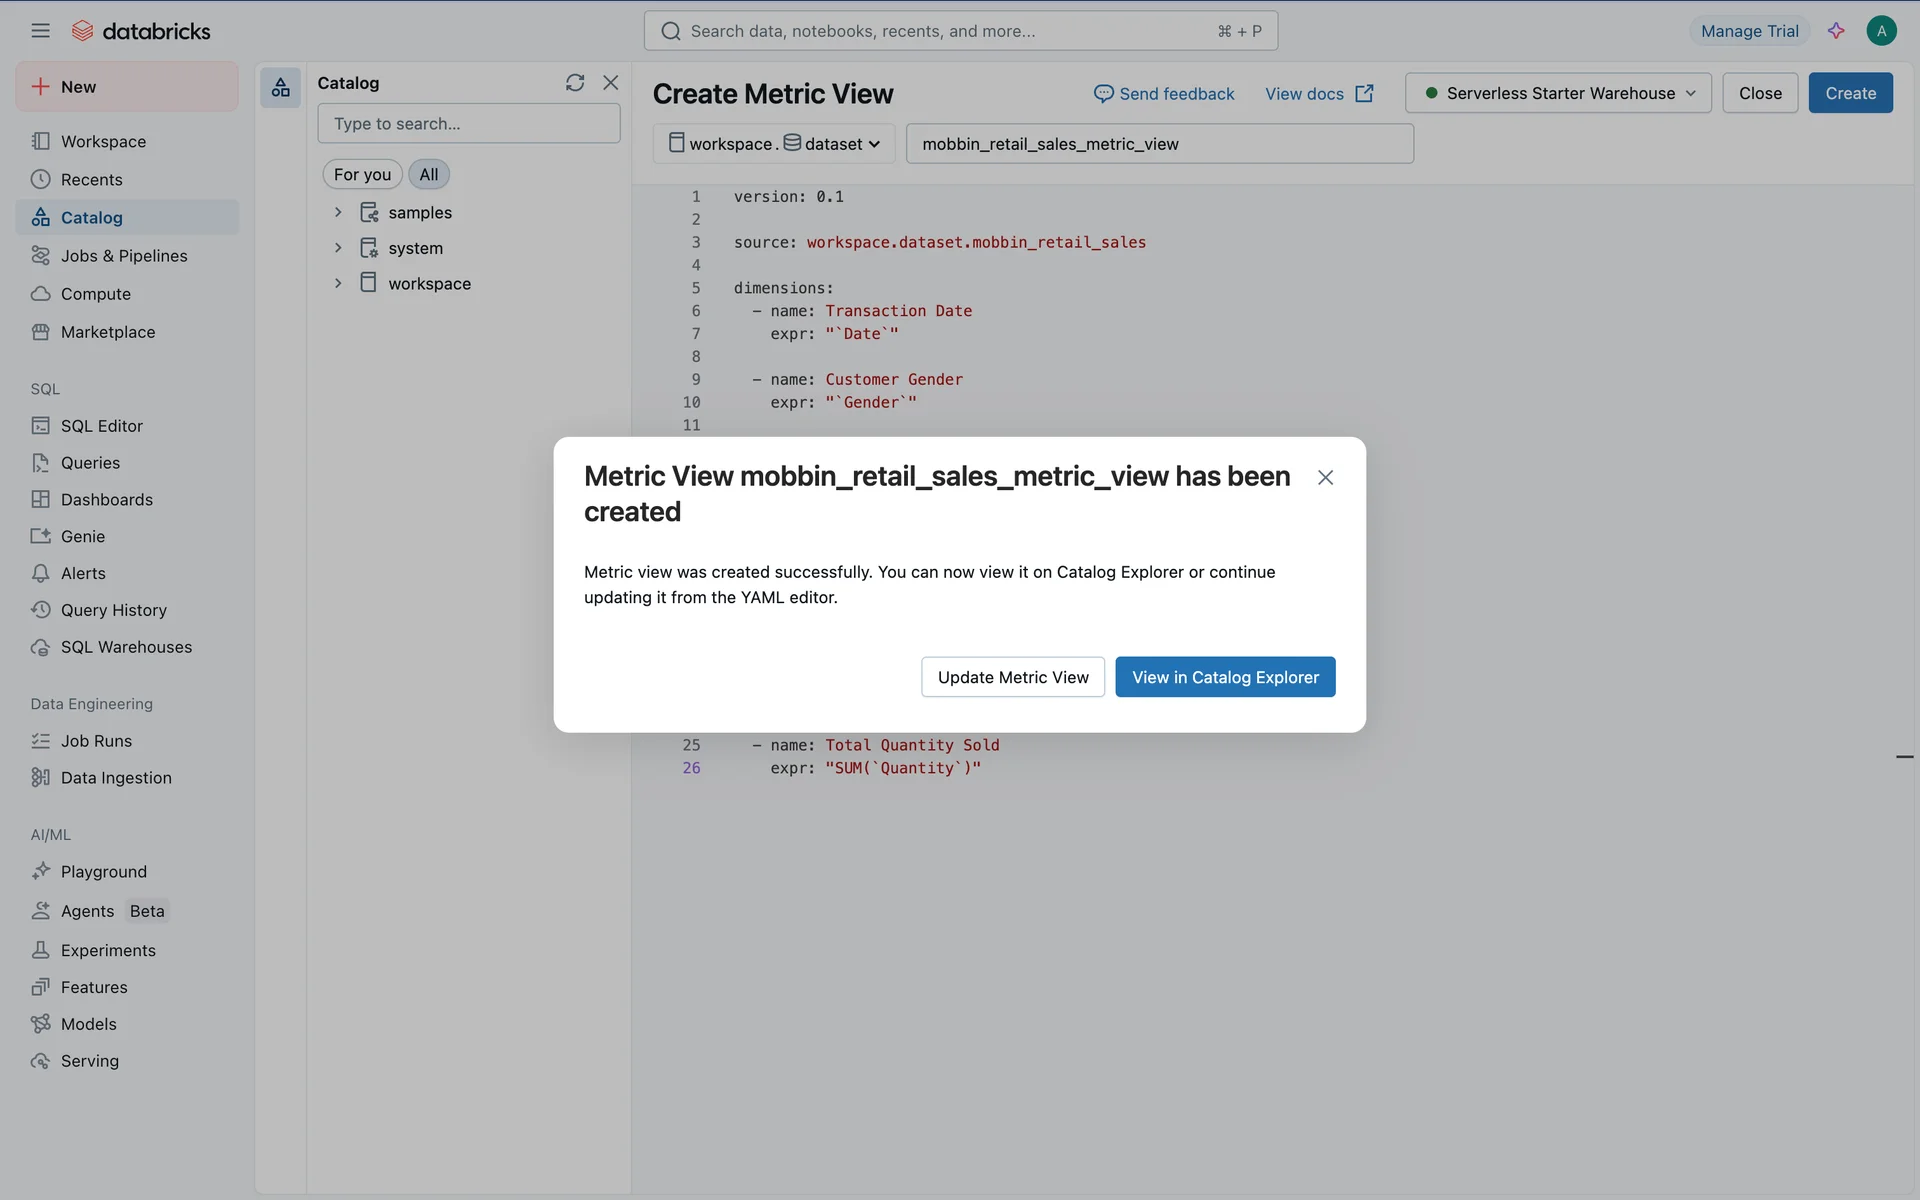
Task: Open the user avatar menu
Action: [1881, 31]
